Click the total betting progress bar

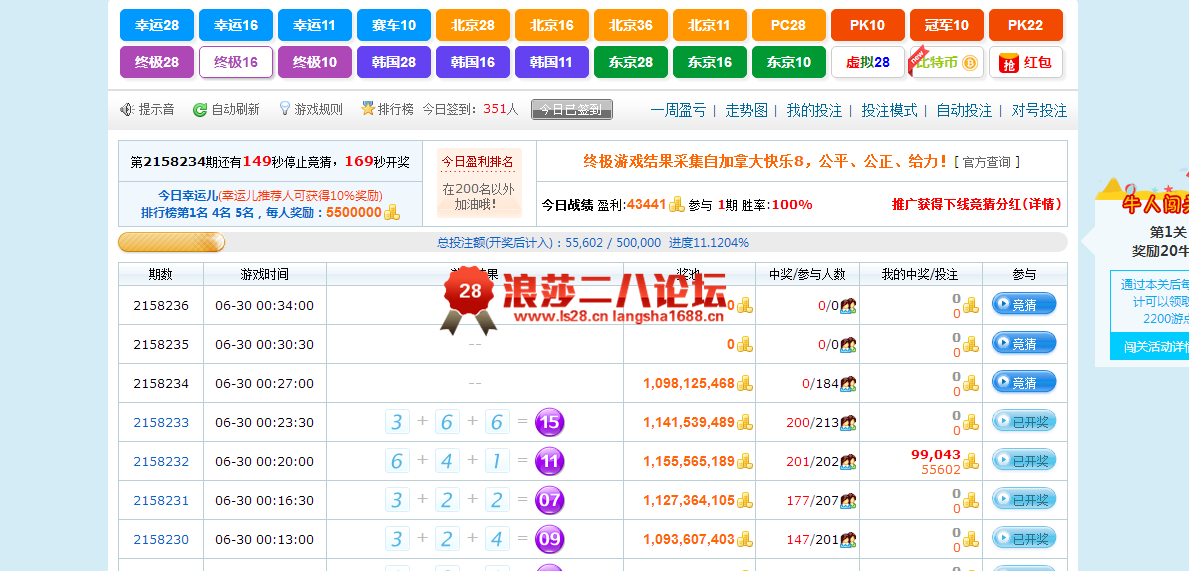click(x=592, y=242)
